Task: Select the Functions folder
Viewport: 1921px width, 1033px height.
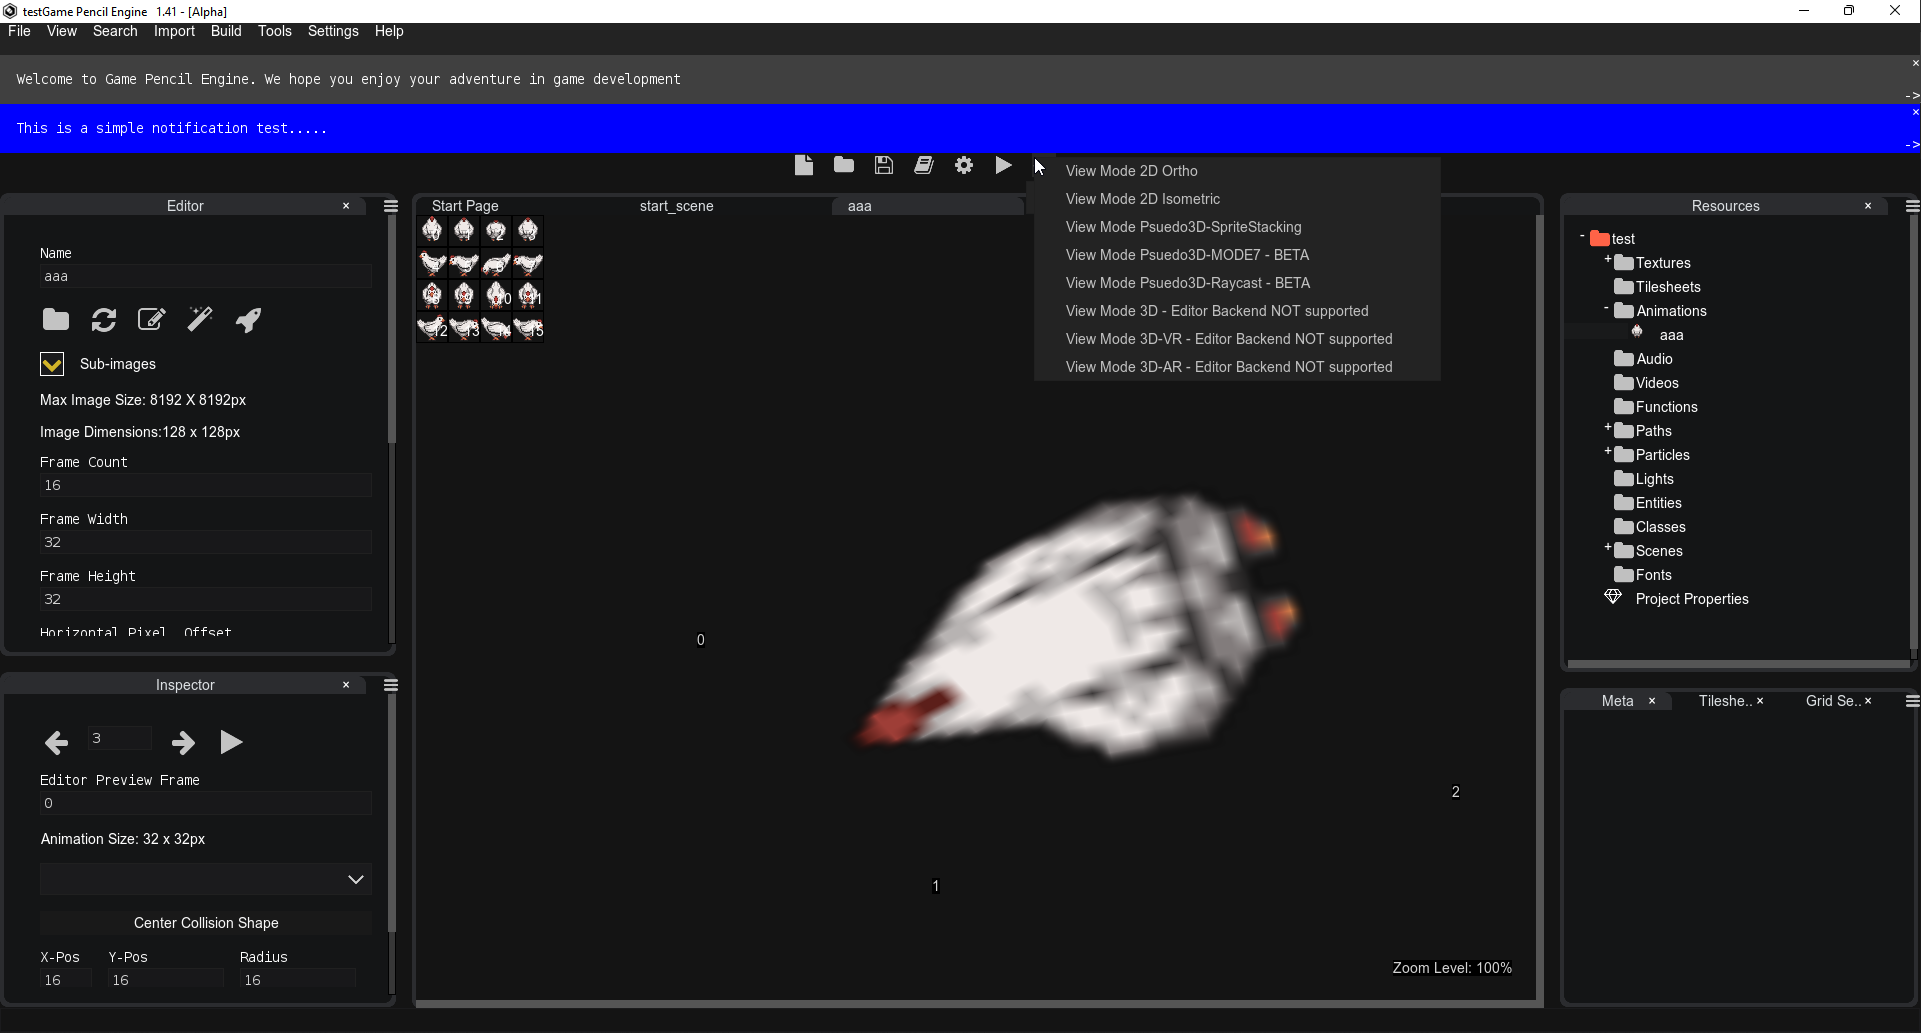Action: click(x=1655, y=407)
